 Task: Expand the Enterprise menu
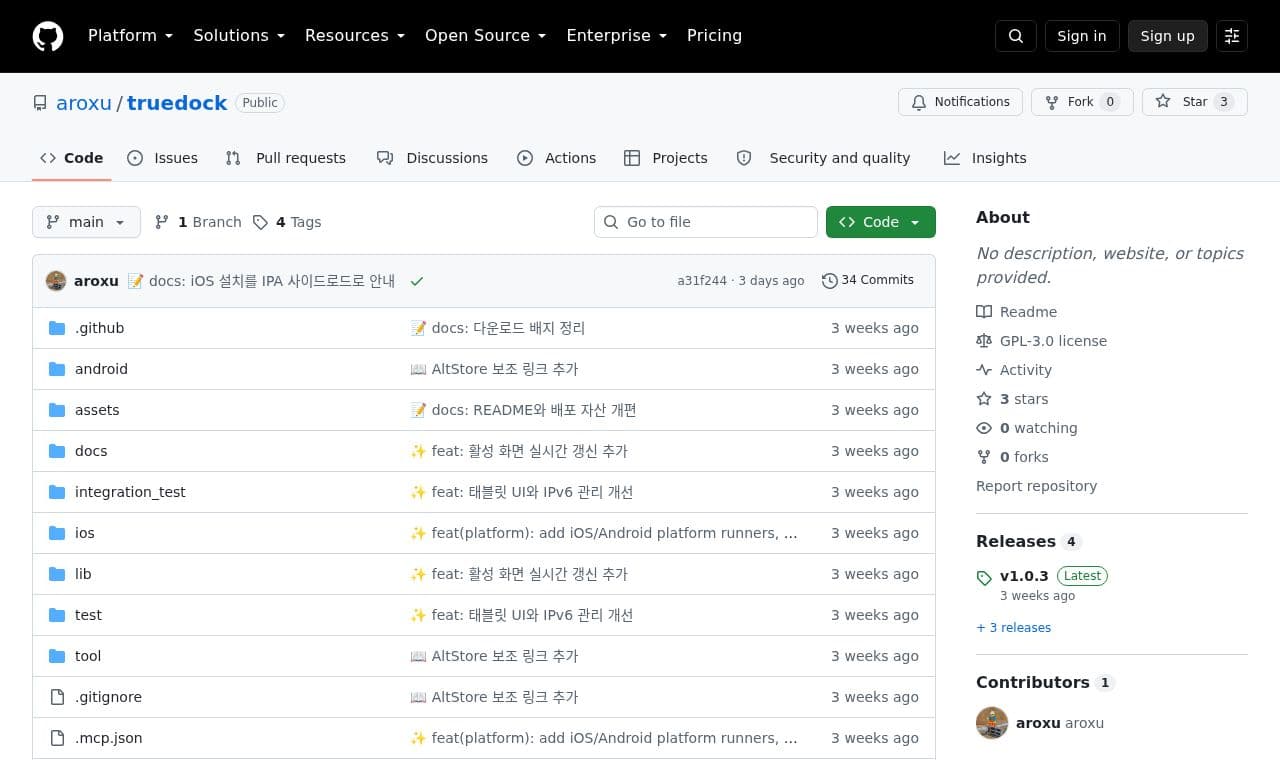[x=616, y=36]
